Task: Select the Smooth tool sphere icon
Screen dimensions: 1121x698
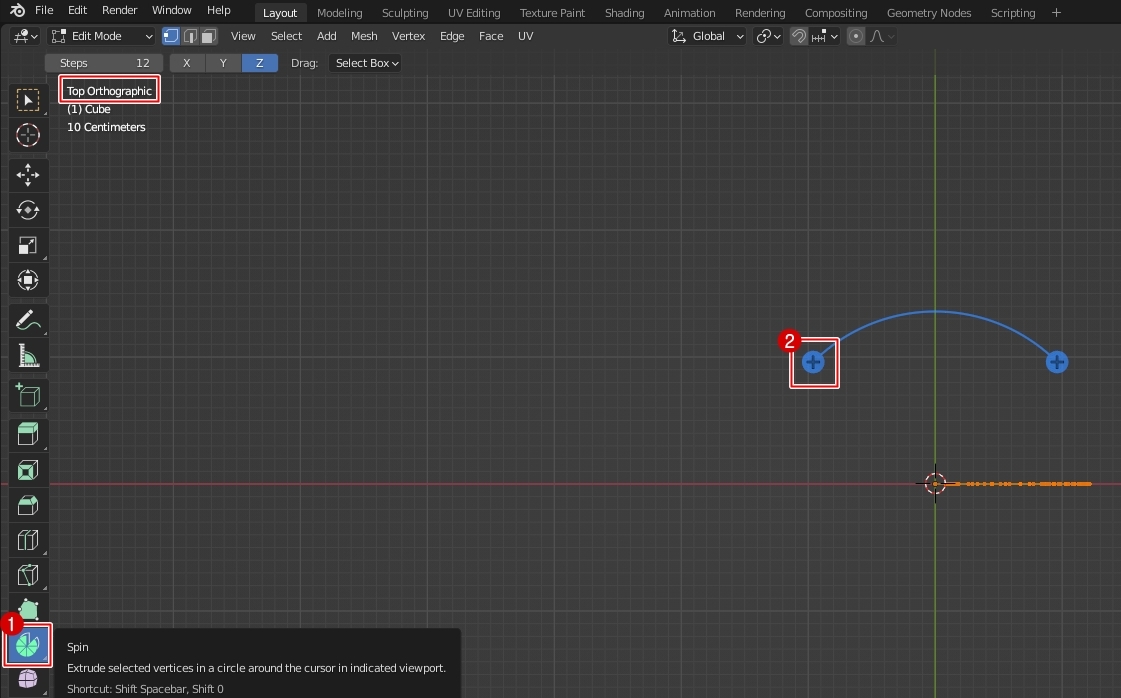Action: 28,679
